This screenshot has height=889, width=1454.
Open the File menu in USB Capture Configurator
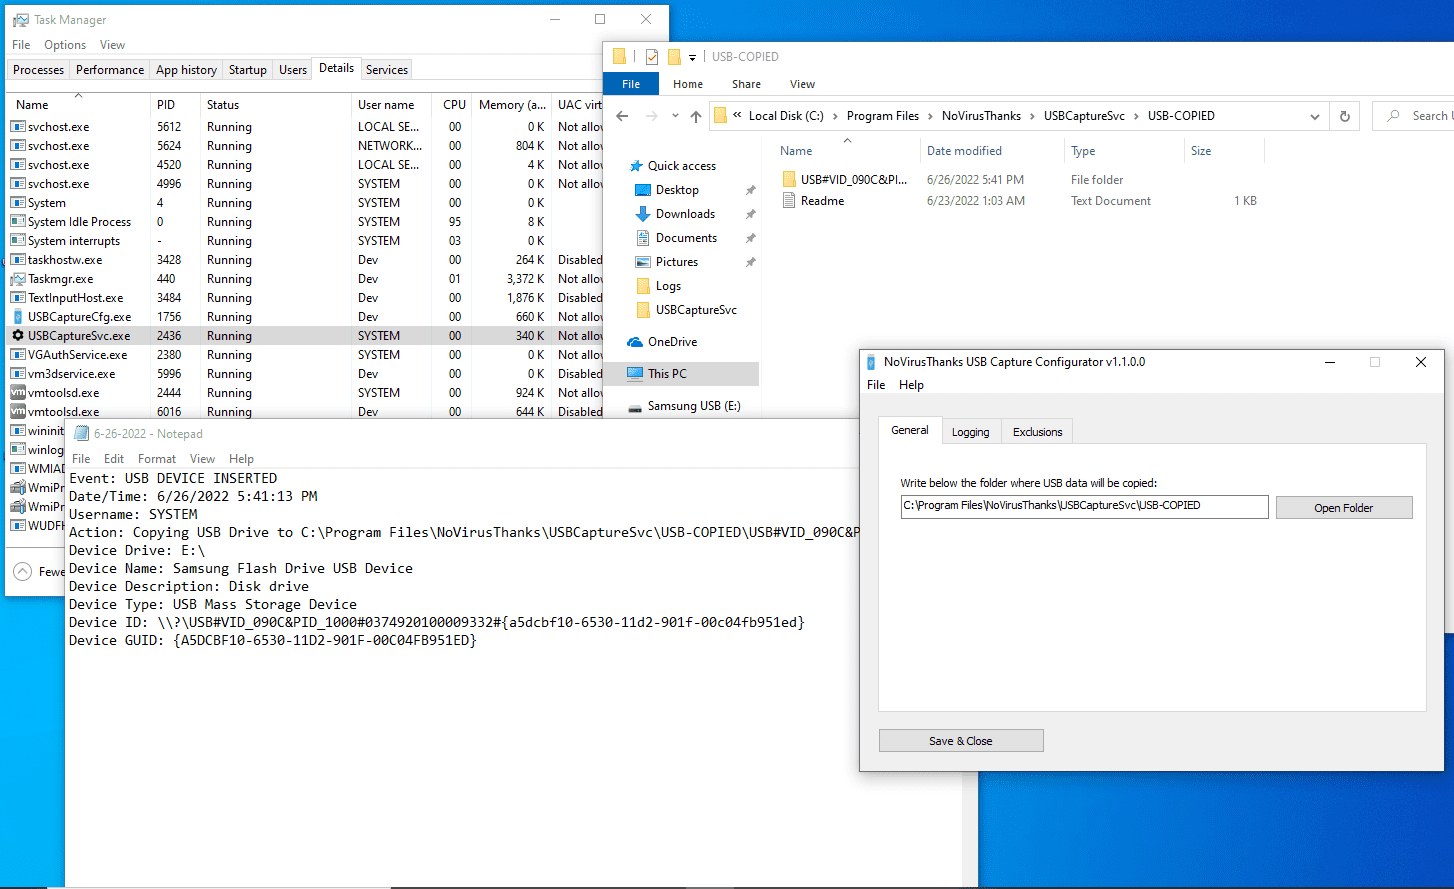tap(876, 385)
